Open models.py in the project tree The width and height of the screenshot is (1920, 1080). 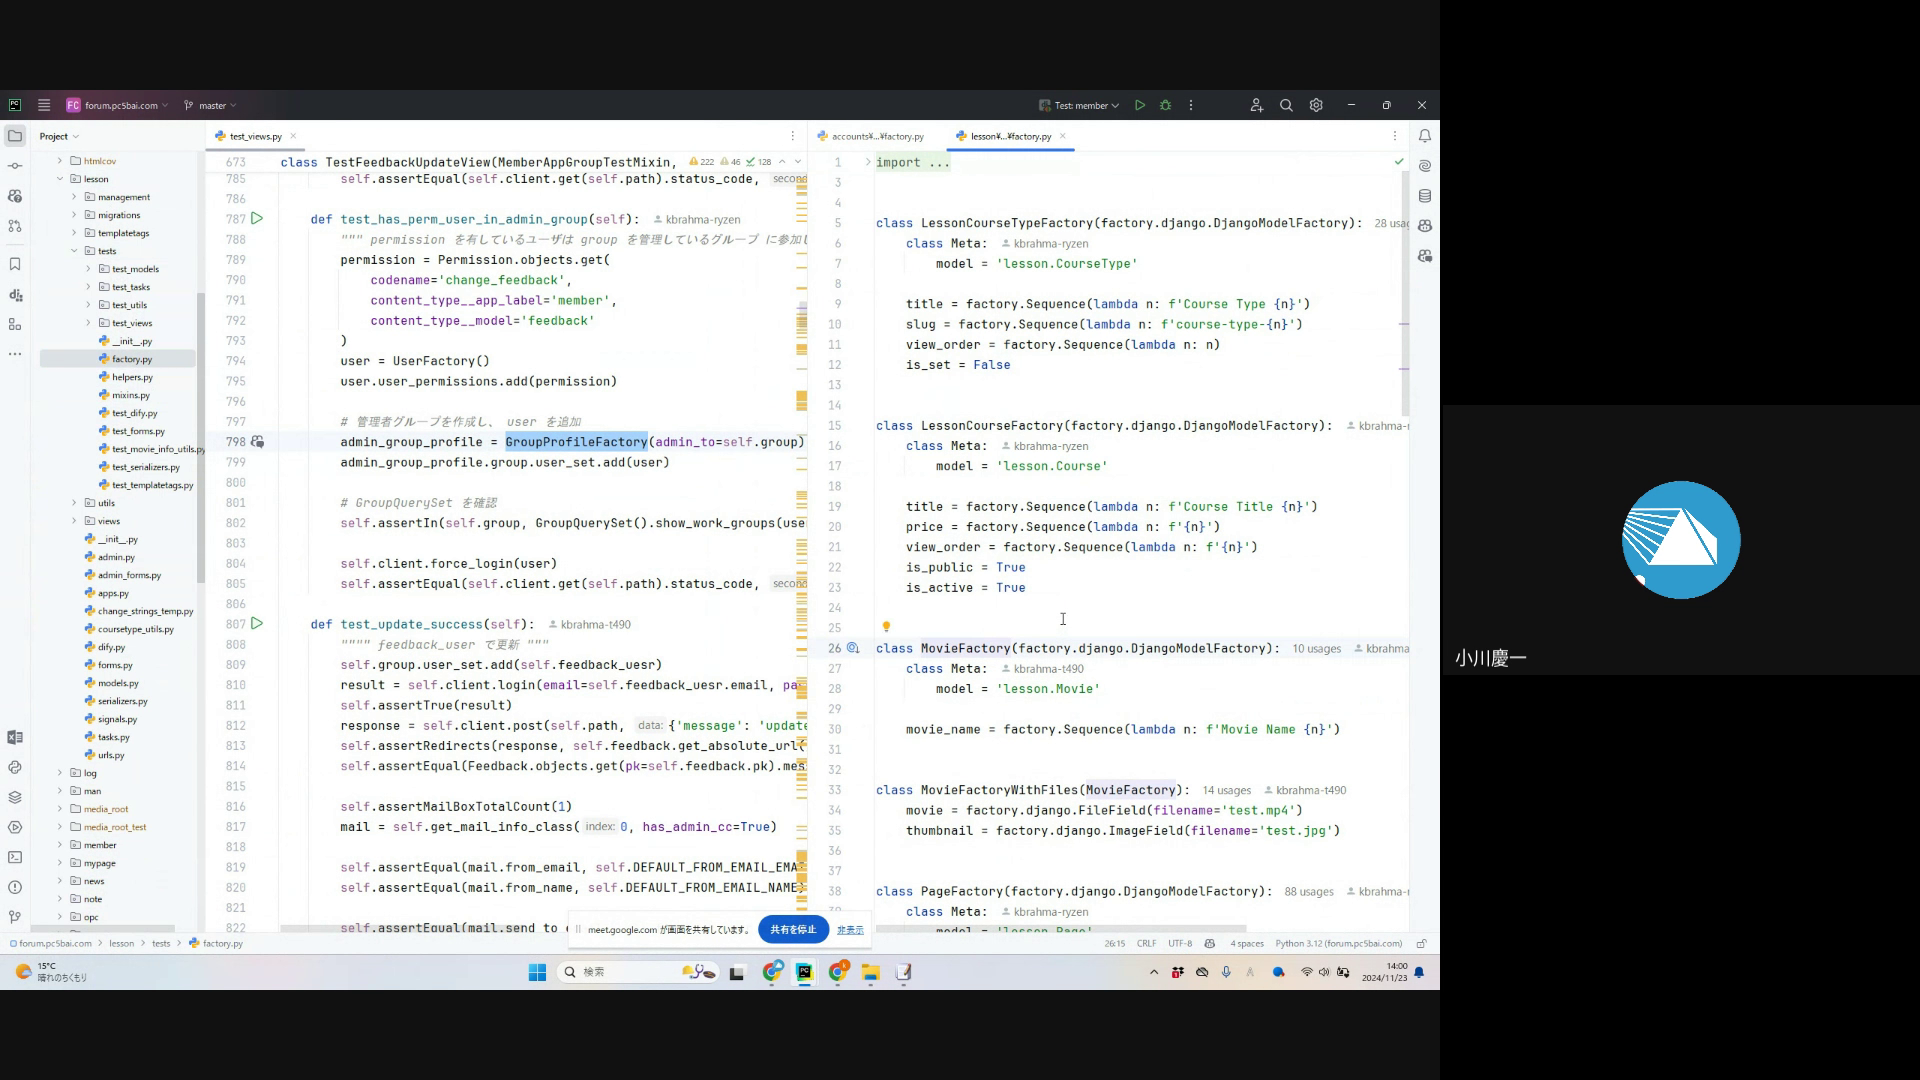pos(118,683)
